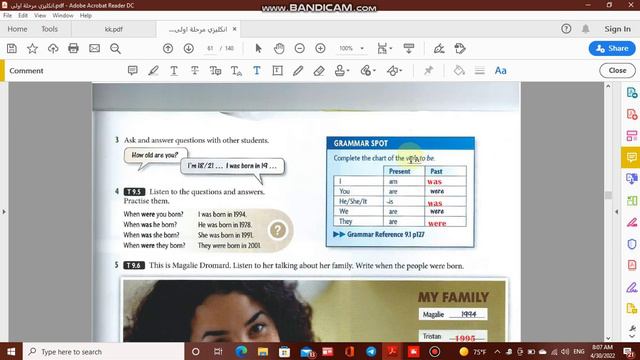Click the read mode icon
640x360 pixels.
[409, 49]
